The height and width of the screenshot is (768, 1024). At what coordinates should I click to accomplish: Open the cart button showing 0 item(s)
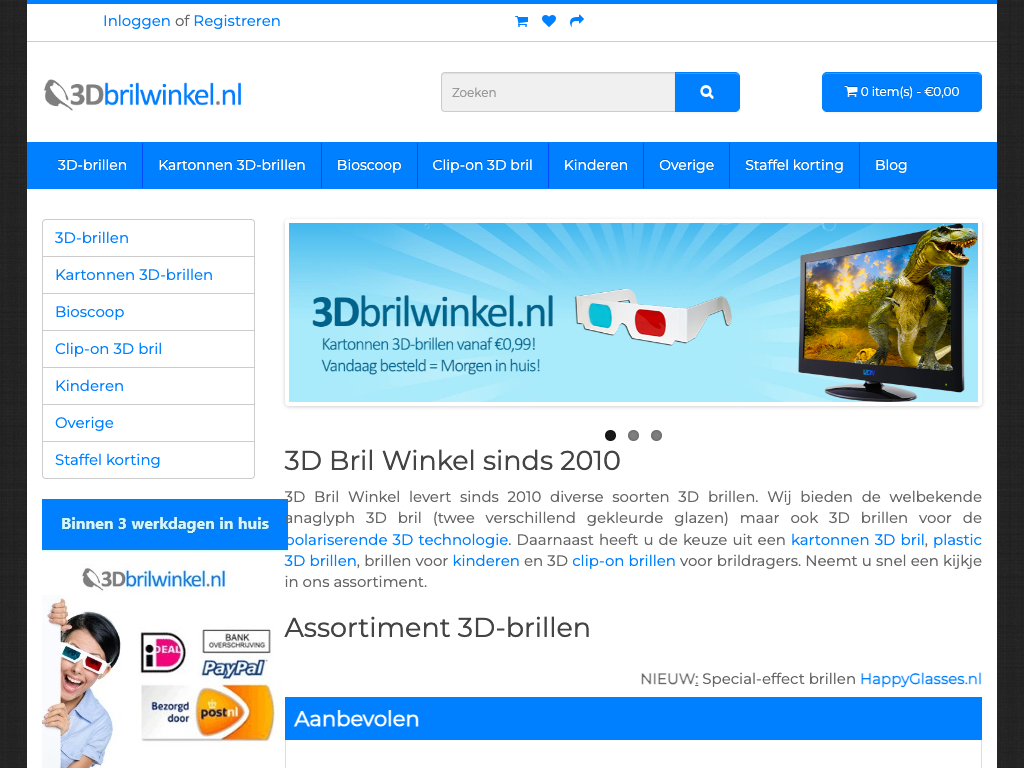(901, 92)
